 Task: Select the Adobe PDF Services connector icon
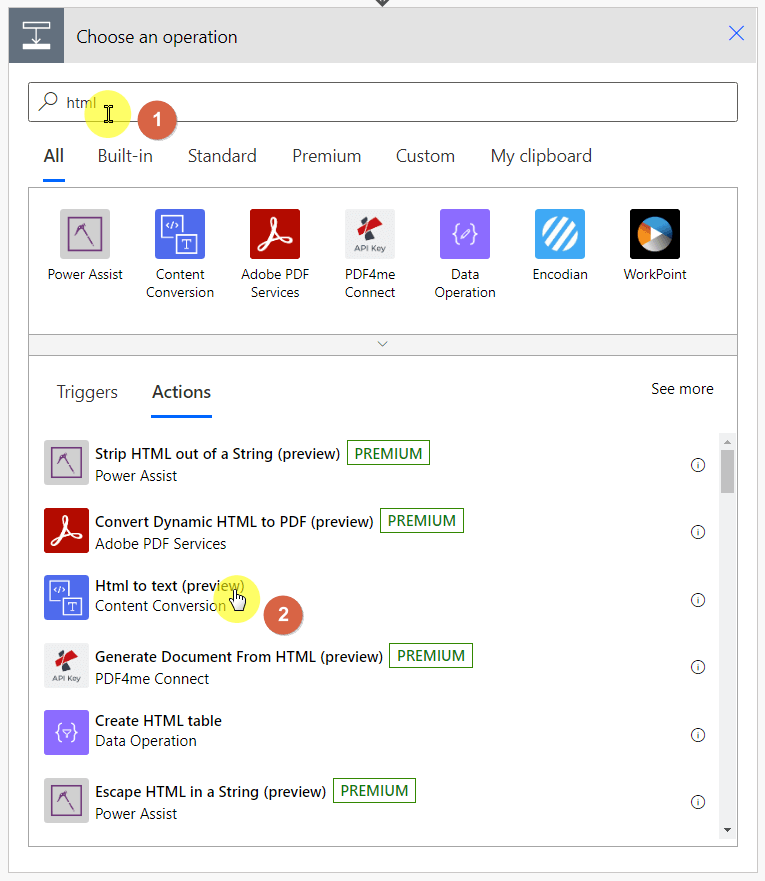point(275,234)
